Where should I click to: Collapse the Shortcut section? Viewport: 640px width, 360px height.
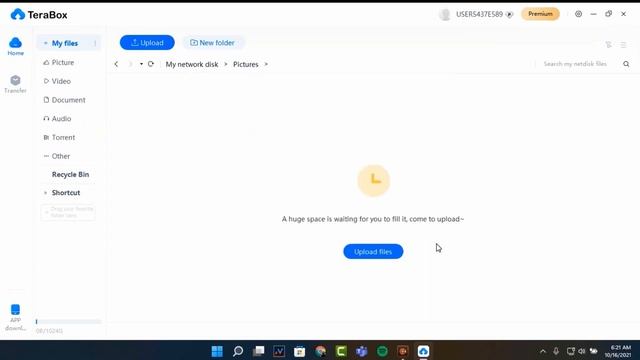pos(45,193)
